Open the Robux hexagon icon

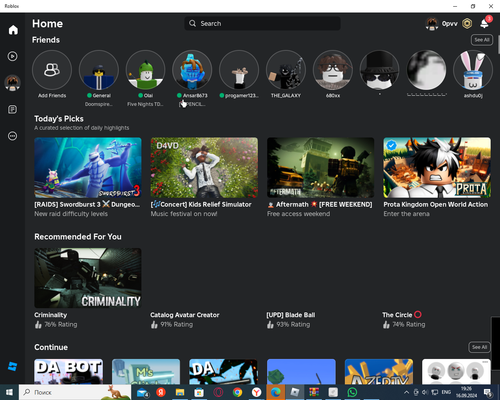click(467, 24)
